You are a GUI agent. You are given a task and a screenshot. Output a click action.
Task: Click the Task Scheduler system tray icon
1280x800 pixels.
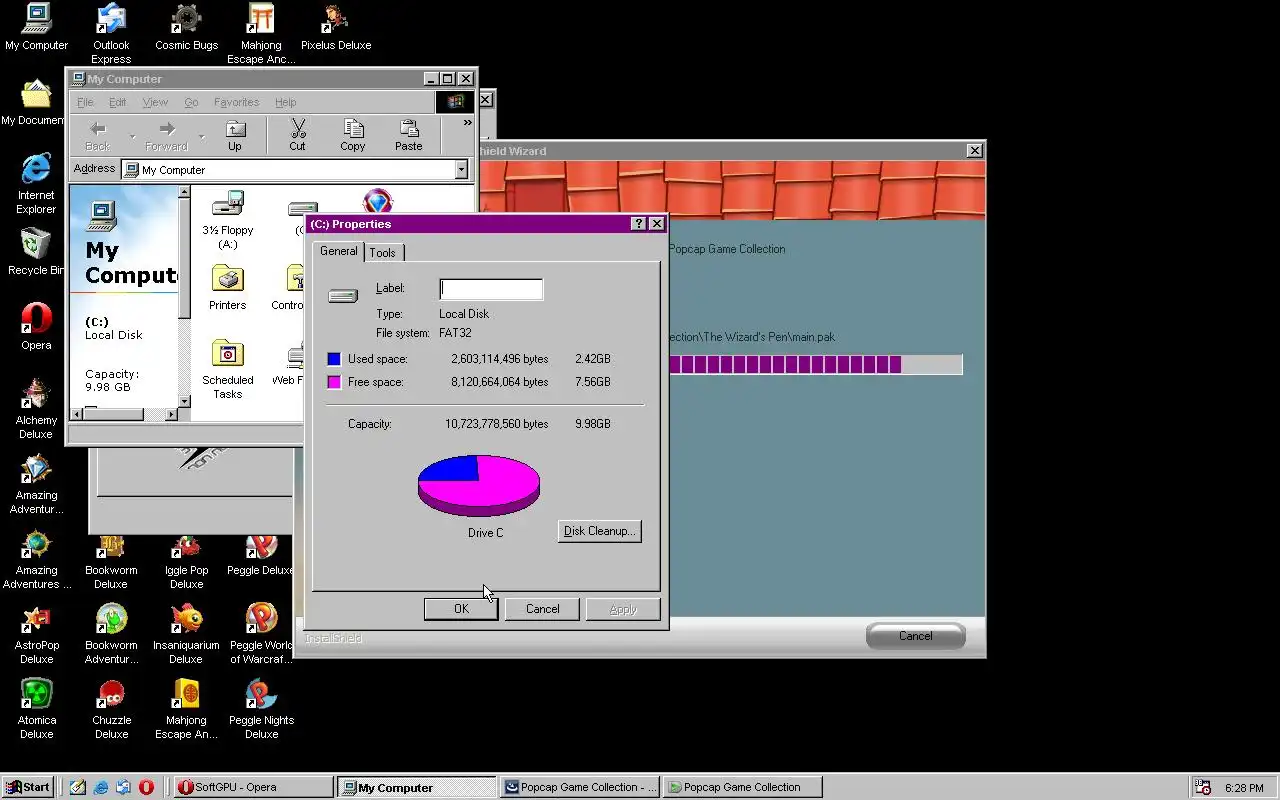tap(1203, 788)
